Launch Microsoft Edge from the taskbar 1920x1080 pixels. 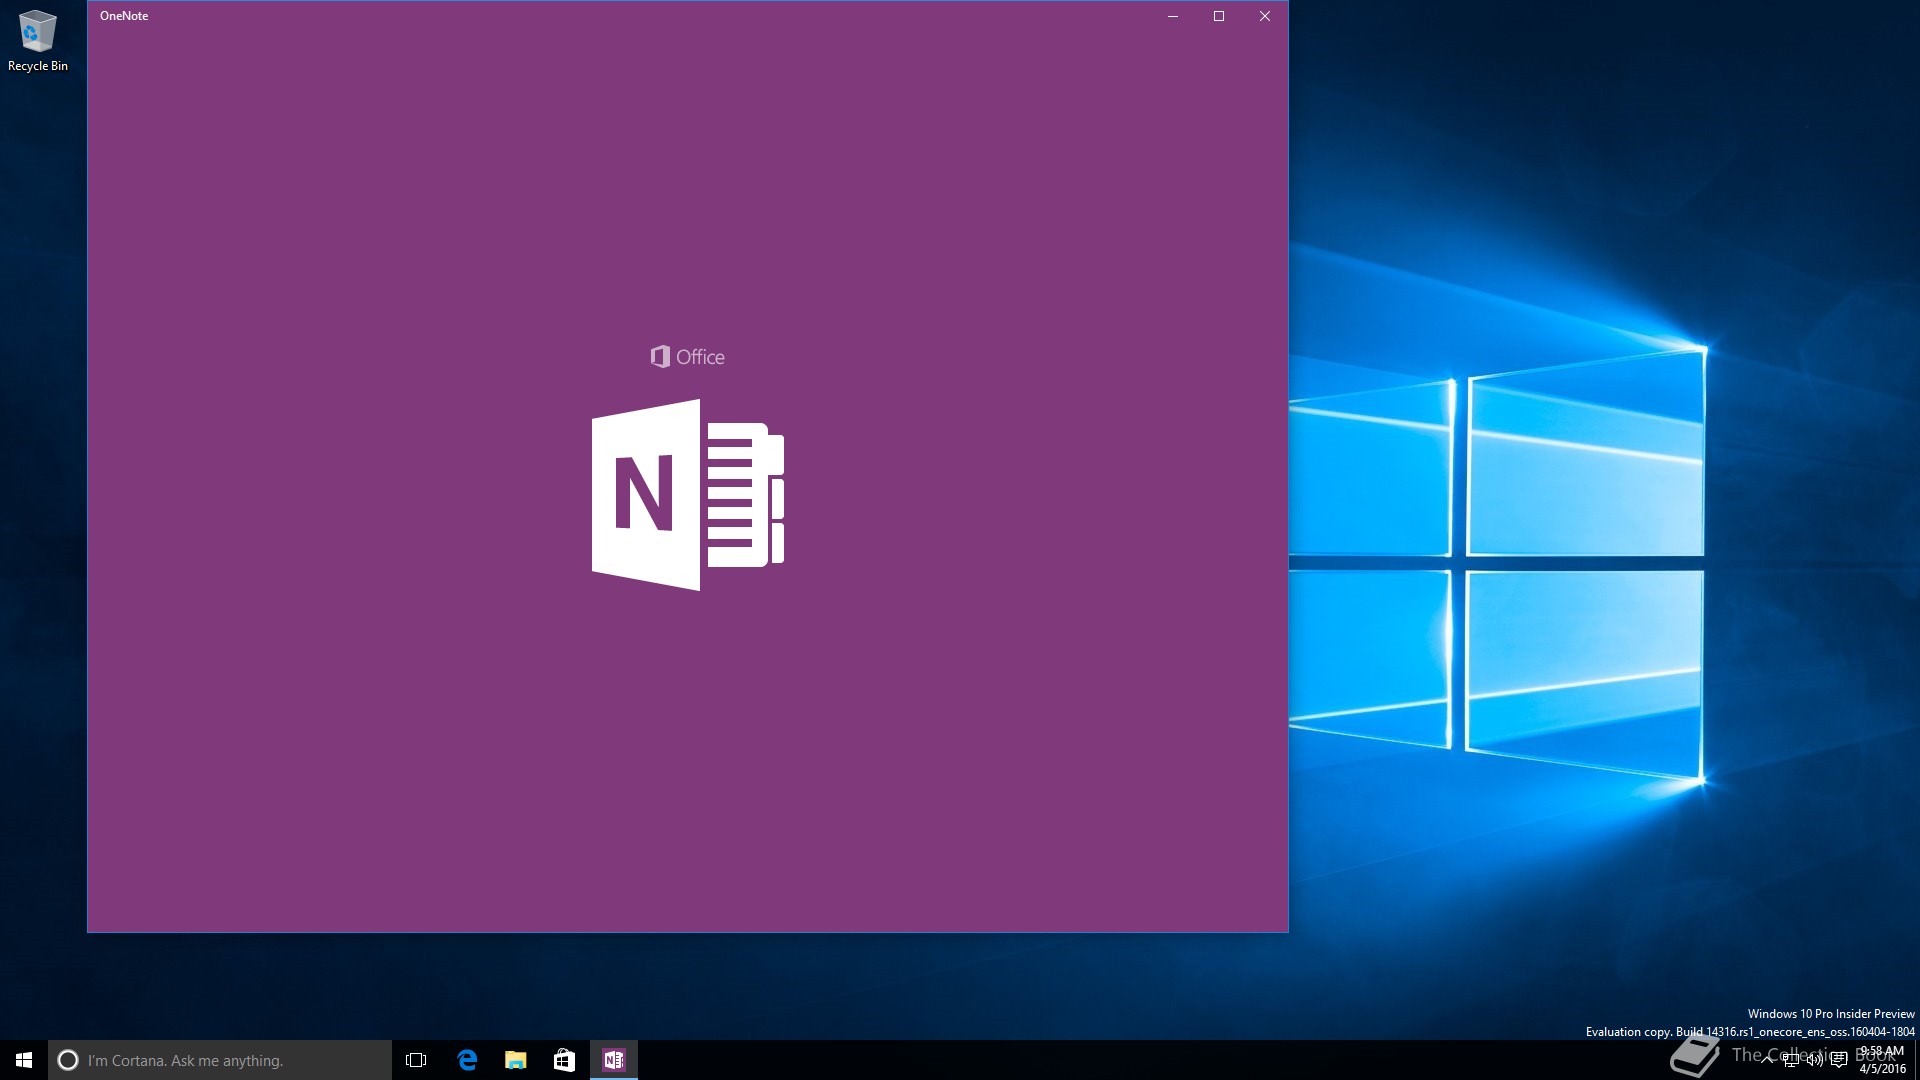click(x=467, y=1060)
